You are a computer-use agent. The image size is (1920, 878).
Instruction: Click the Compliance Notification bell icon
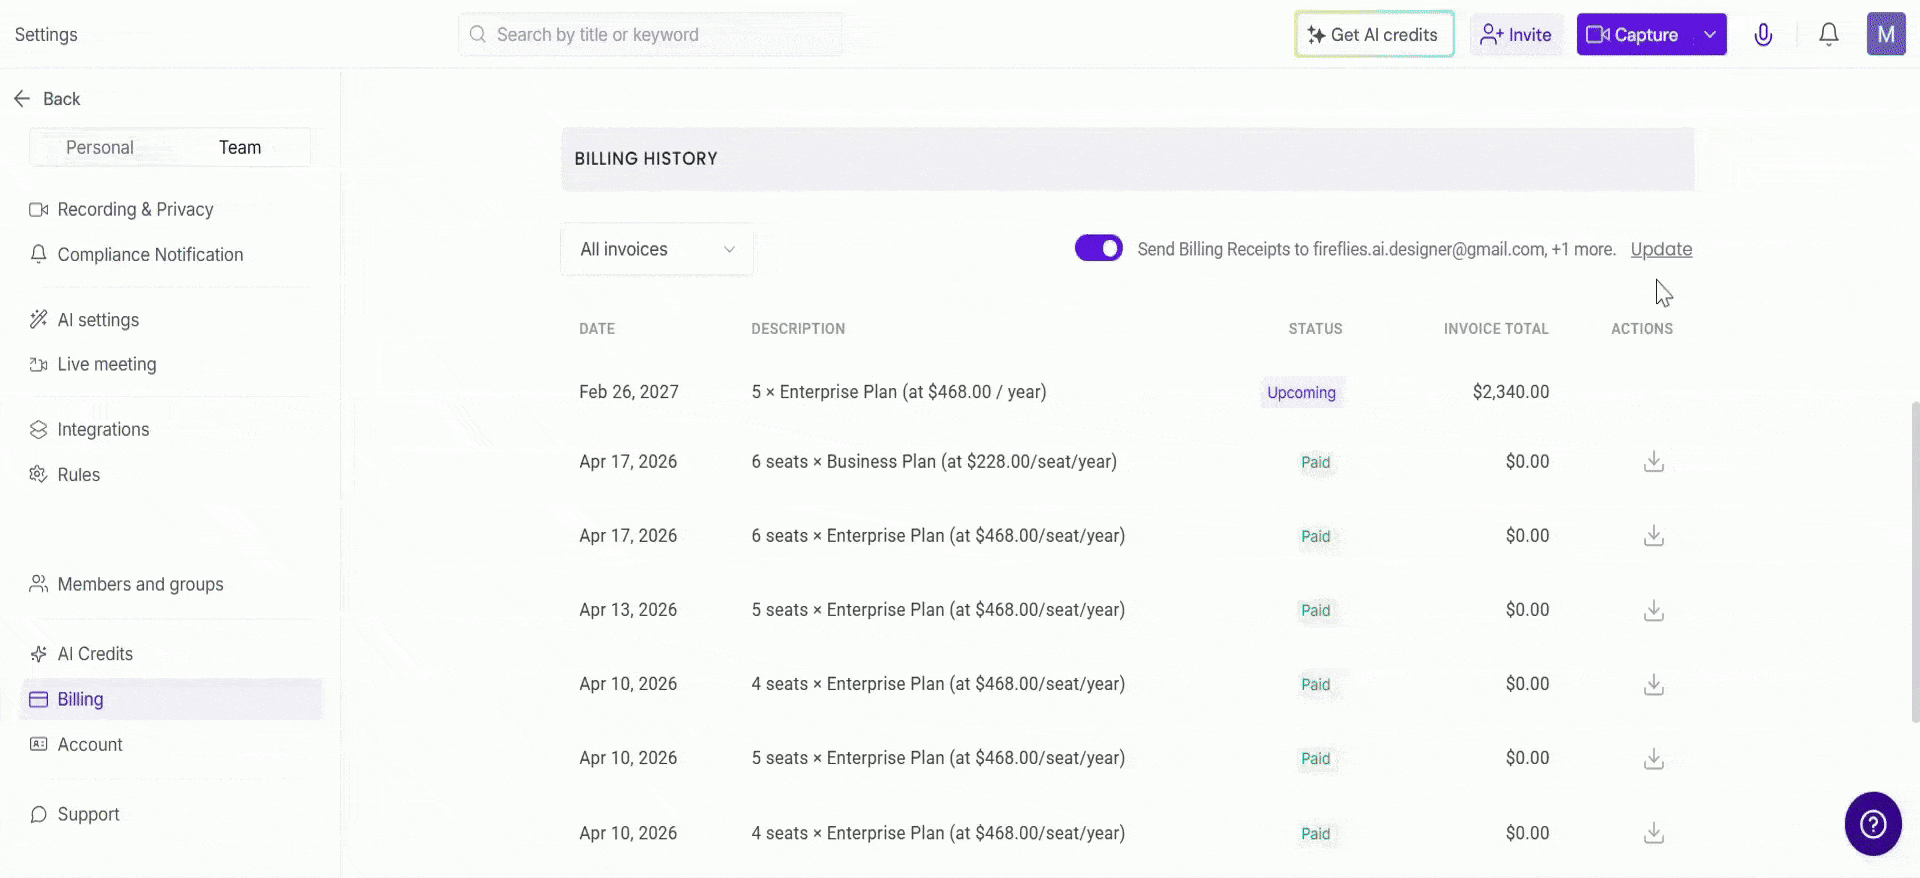point(38,254)
